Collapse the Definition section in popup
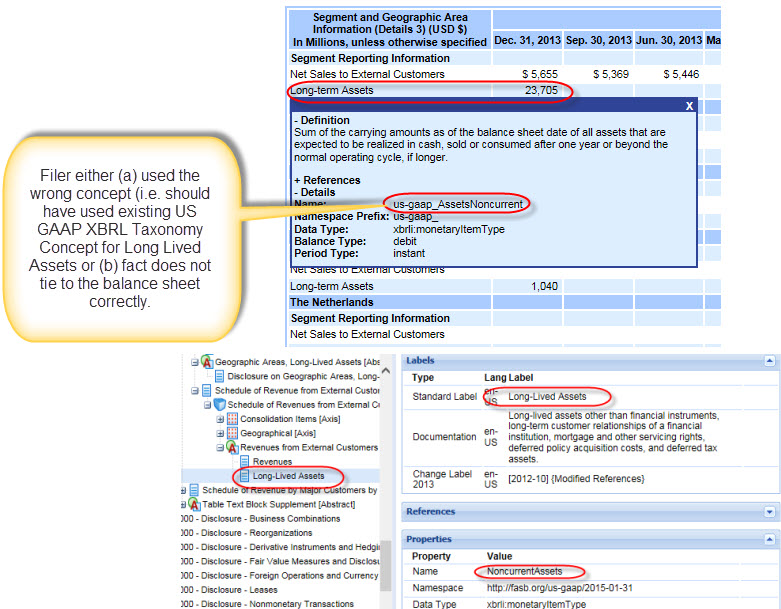Screen dimensions: 781x609 point(322,120)
